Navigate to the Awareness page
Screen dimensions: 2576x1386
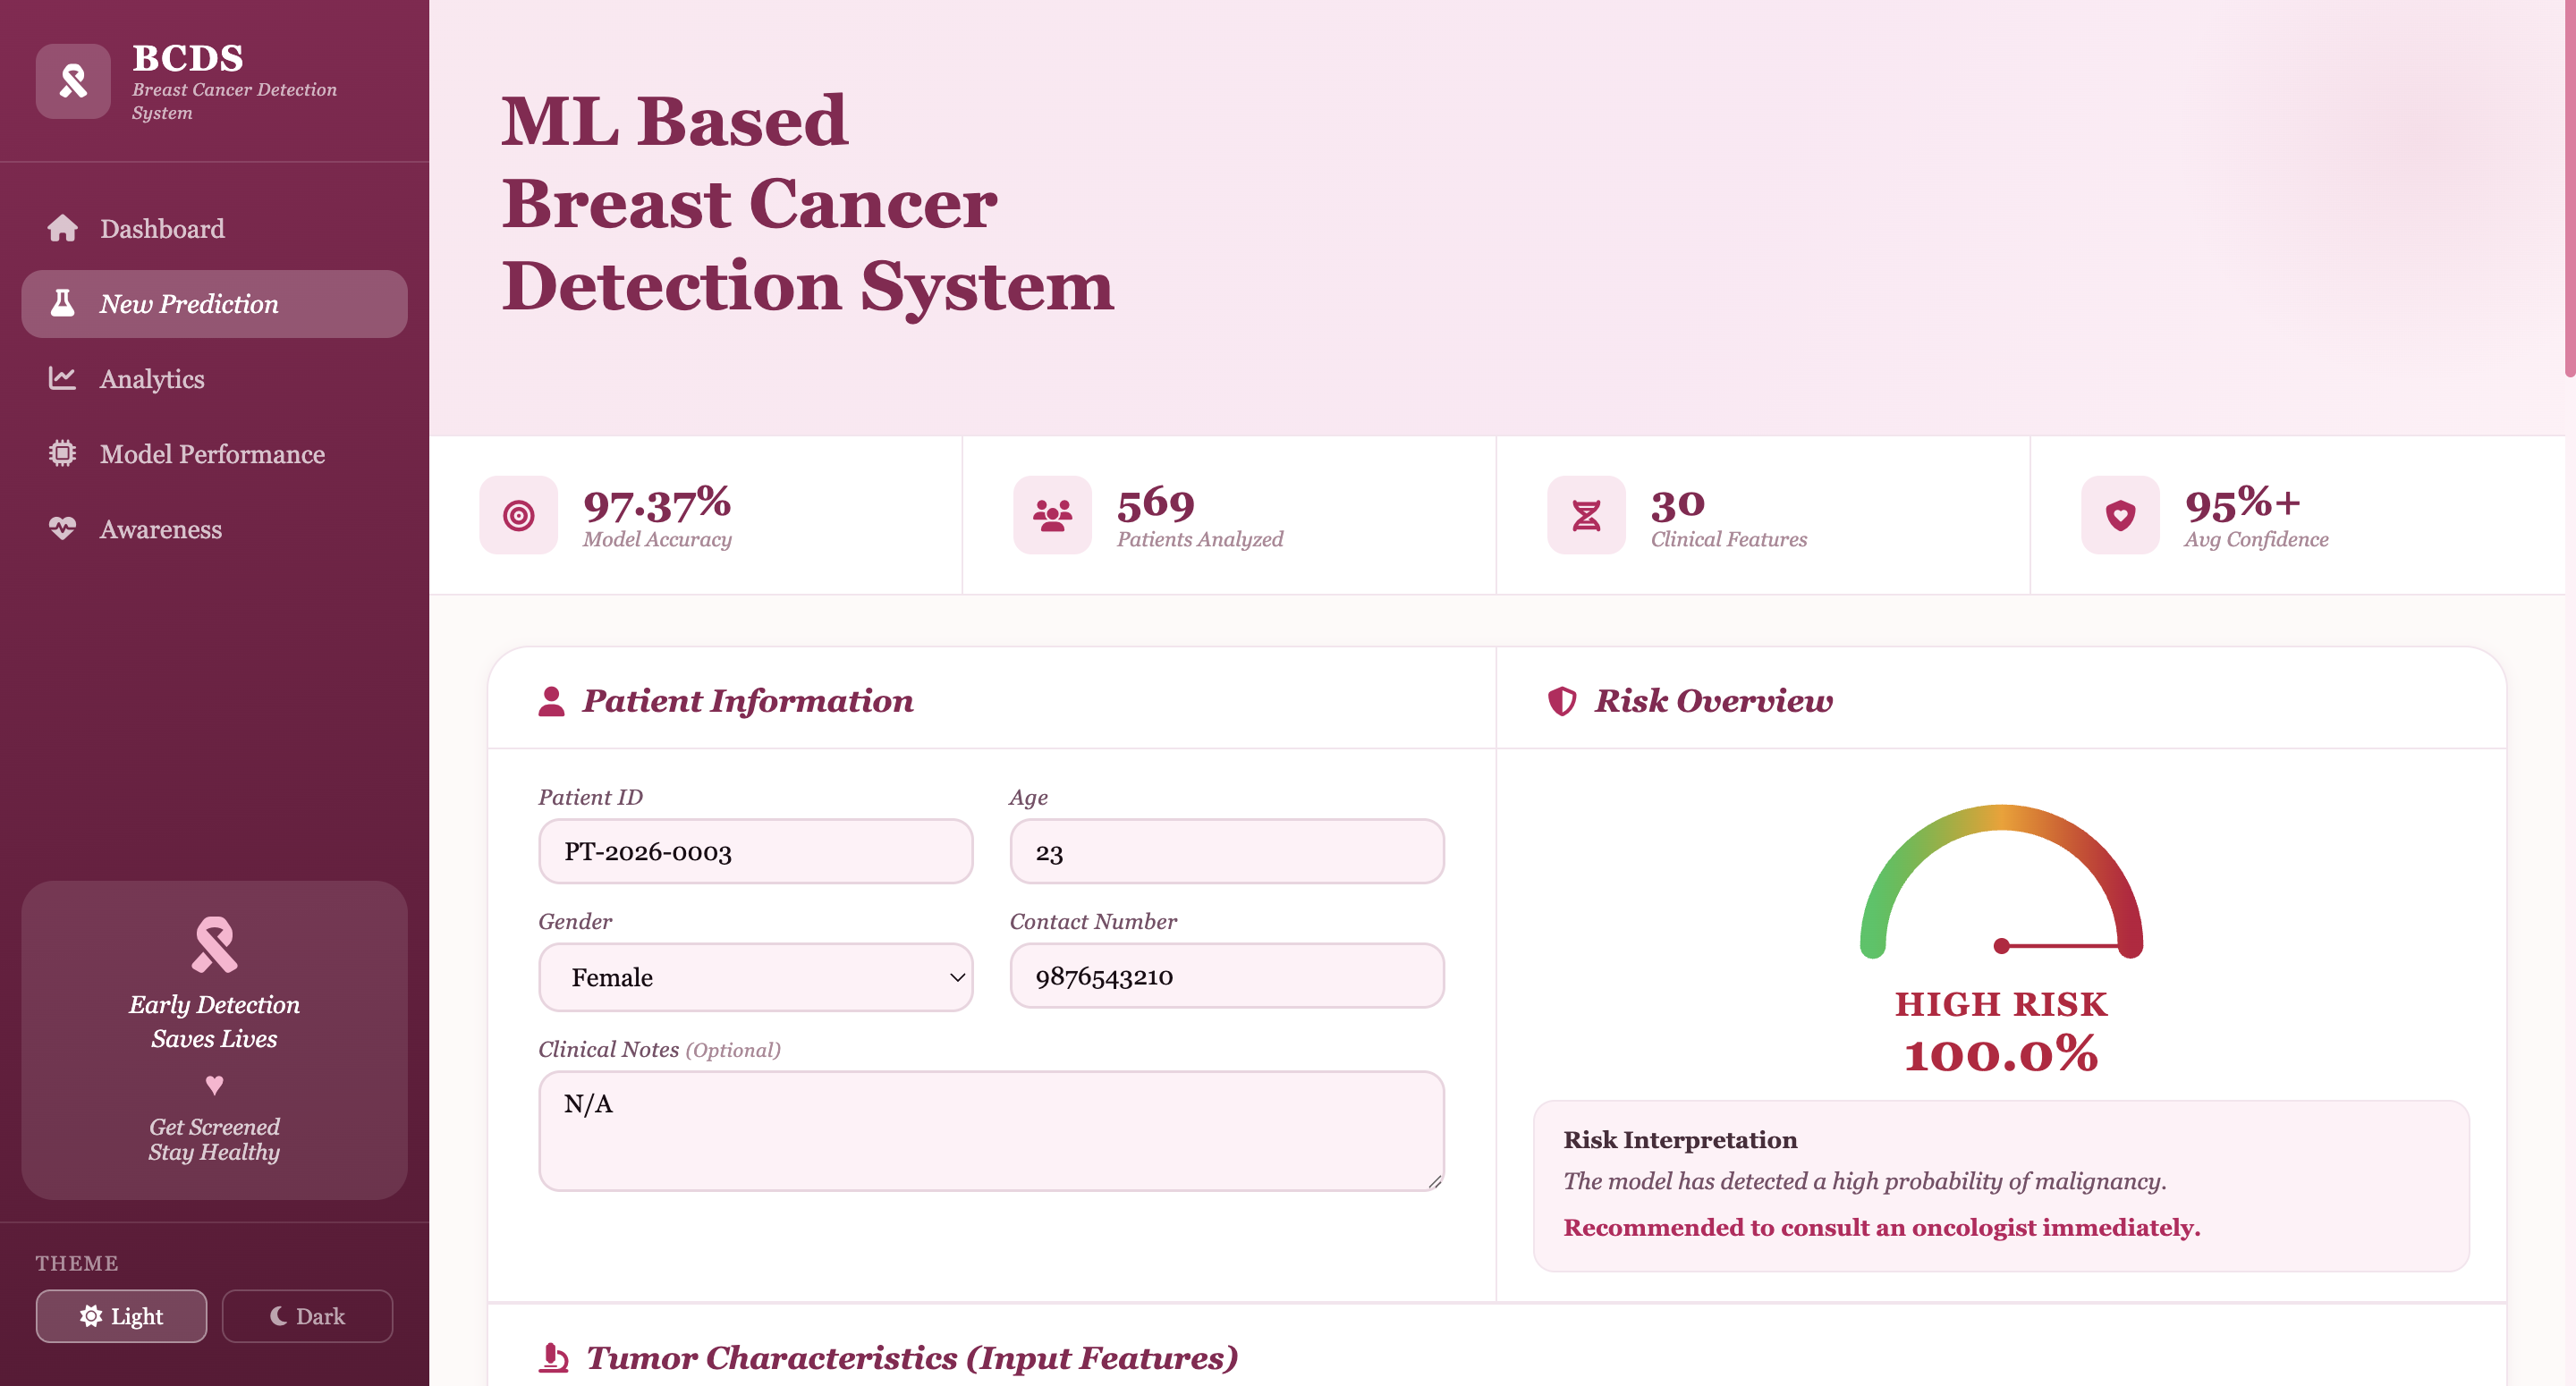point(214,528)
